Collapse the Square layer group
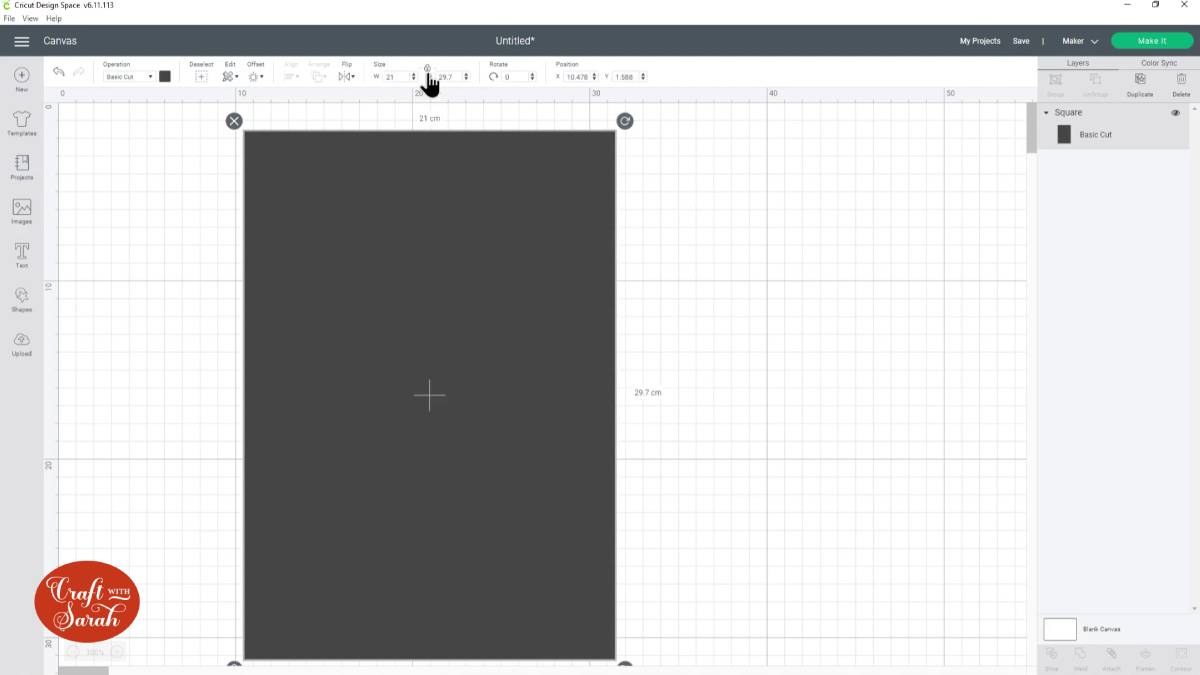 [1046, 113]
